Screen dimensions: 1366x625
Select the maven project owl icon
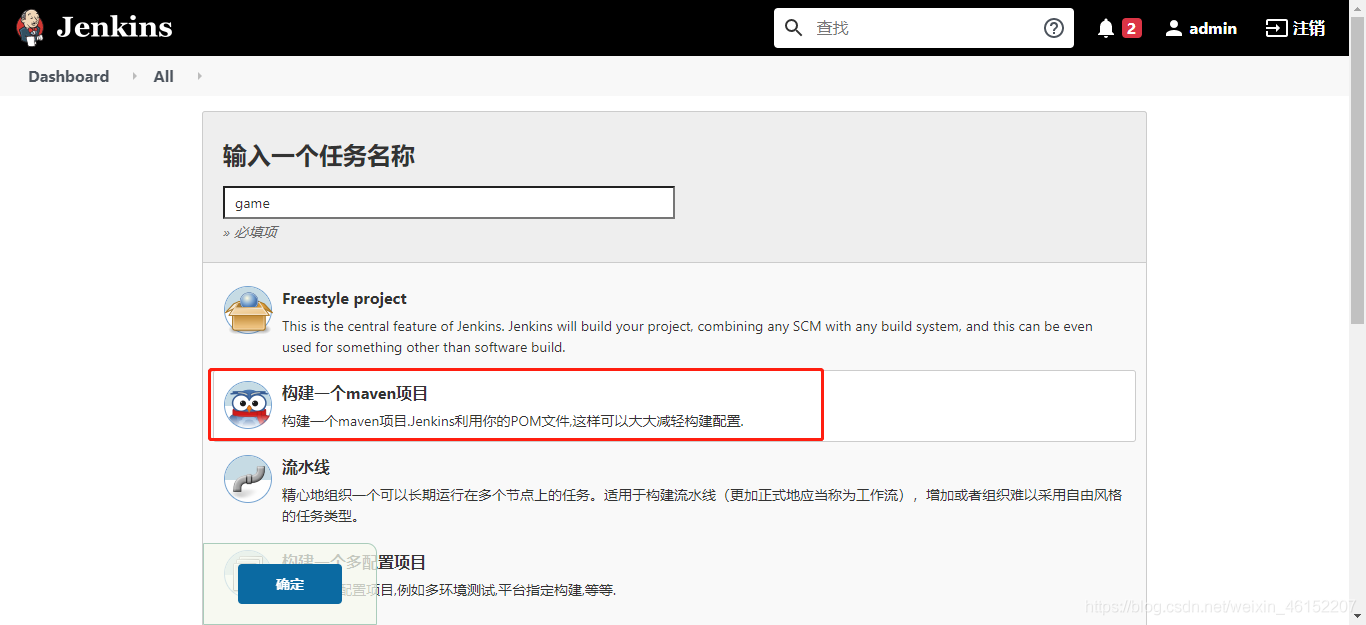[x=248, y=405]
